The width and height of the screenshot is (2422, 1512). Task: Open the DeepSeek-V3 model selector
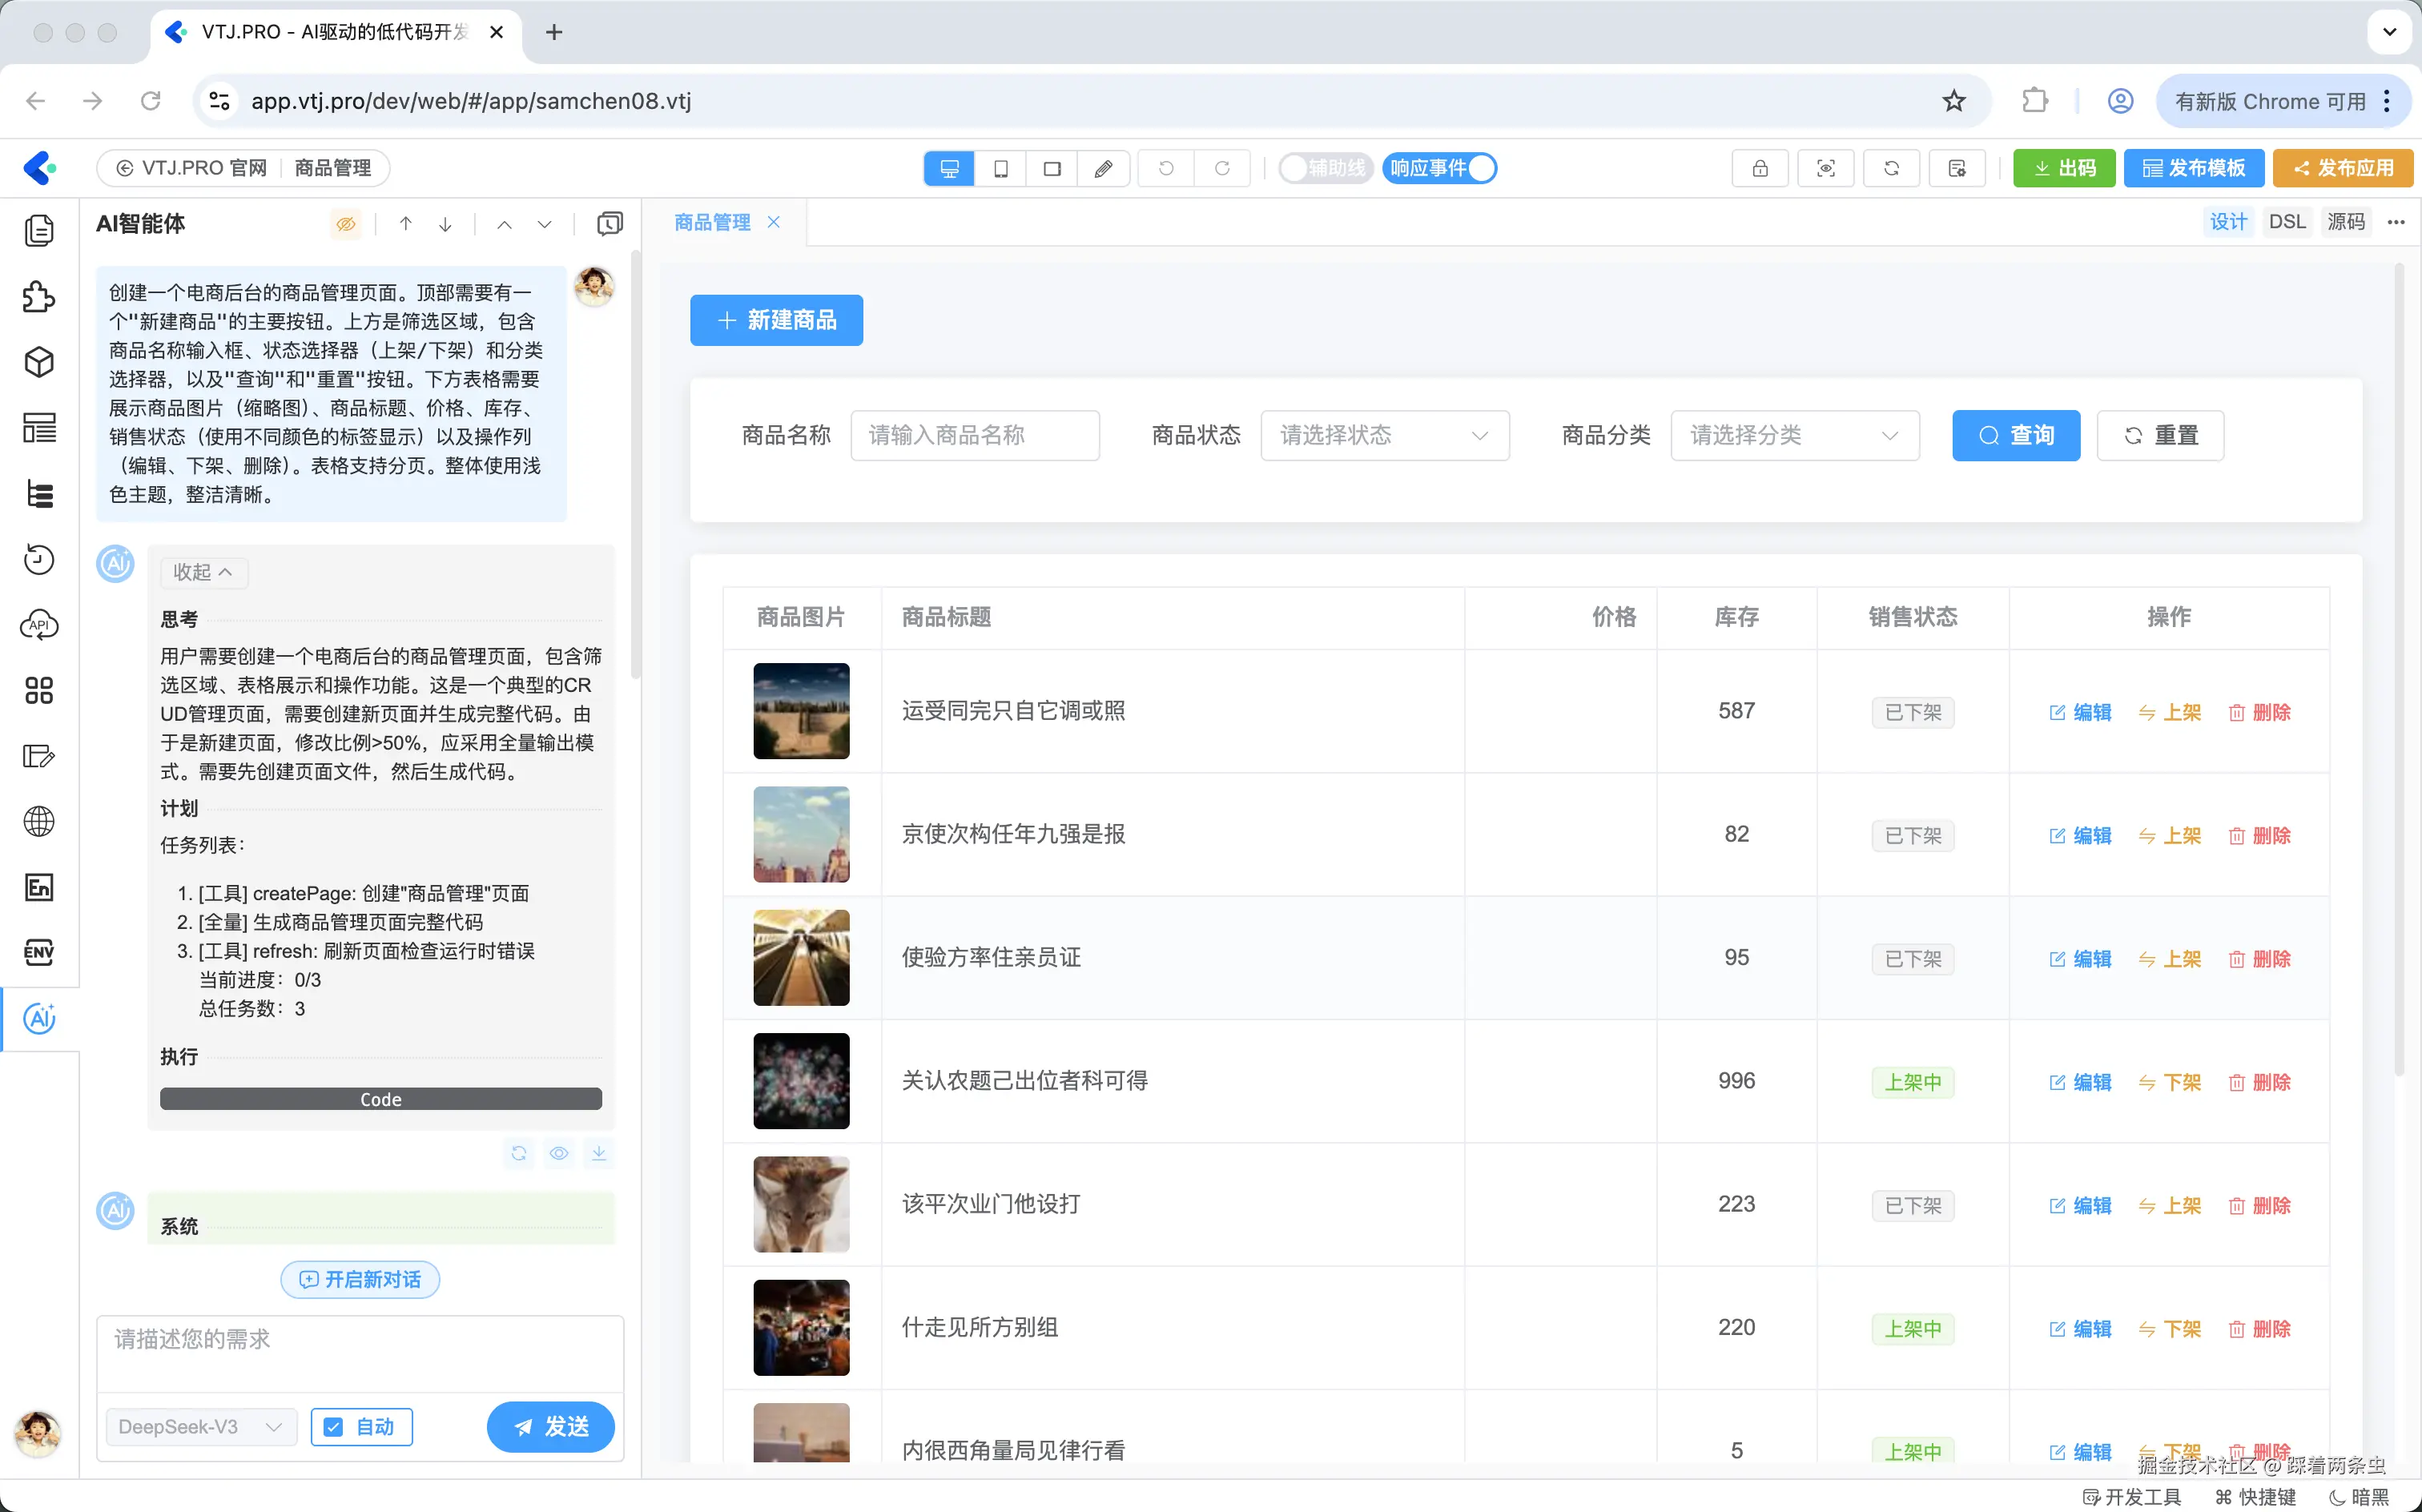(200, 1427)
